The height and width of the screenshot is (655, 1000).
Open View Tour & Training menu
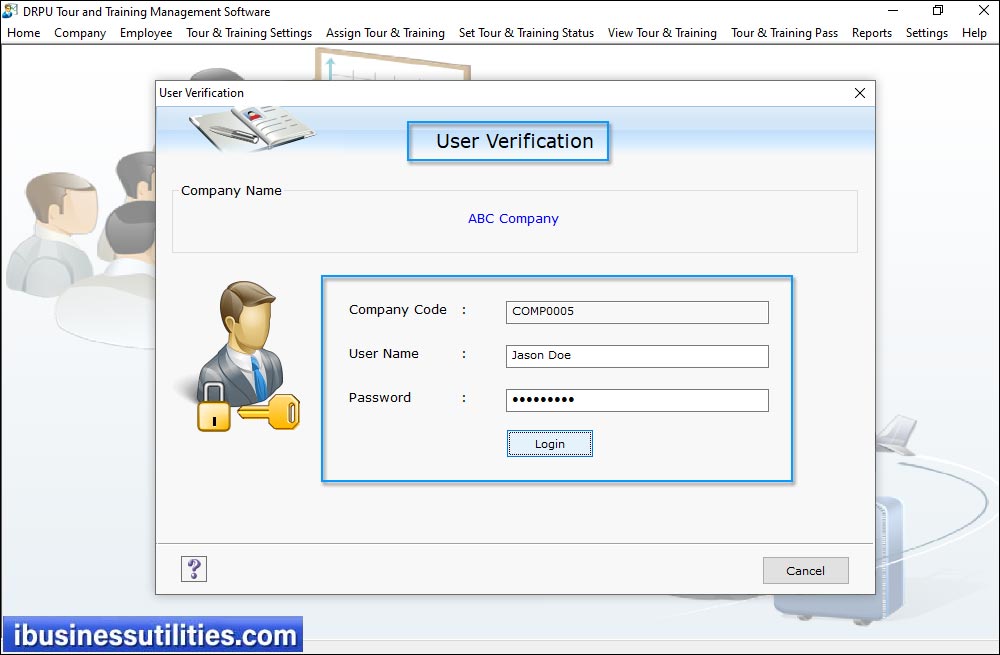662,33
